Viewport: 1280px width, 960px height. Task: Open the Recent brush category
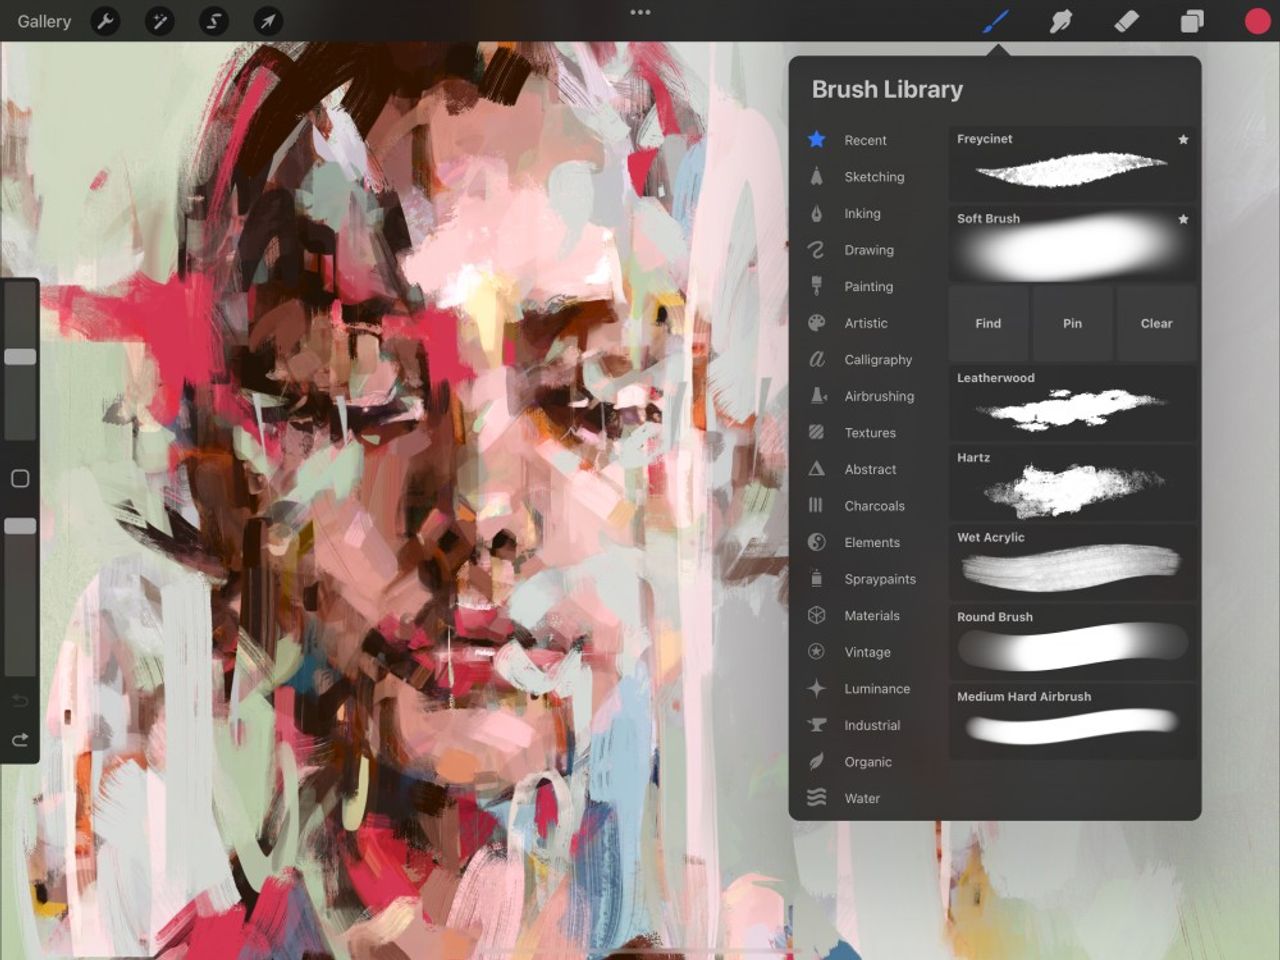[x=865, y=140]
